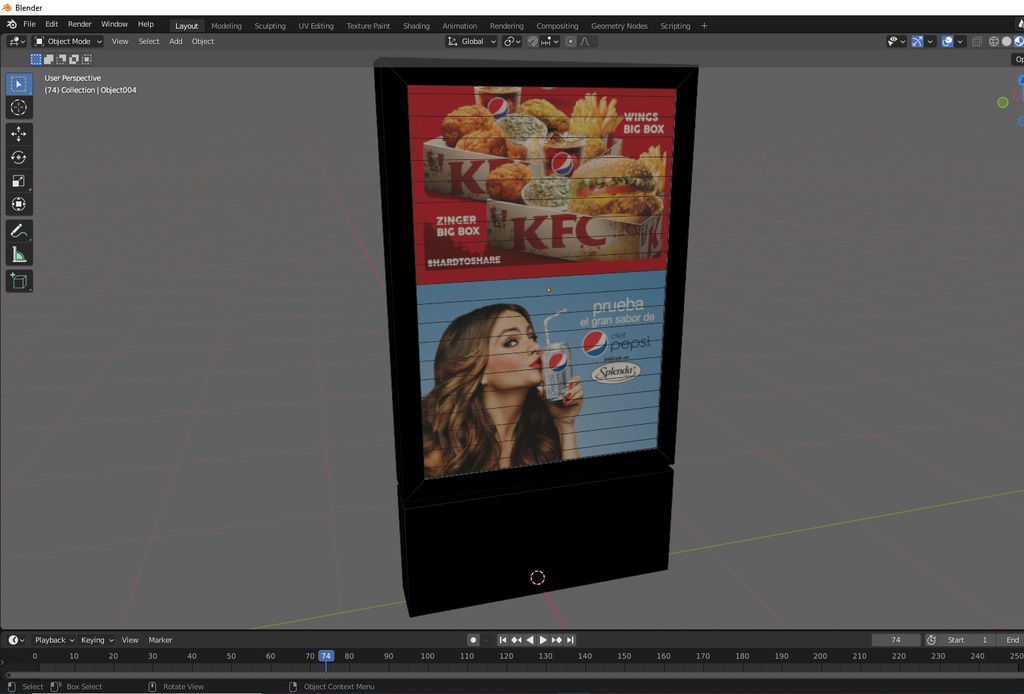
Task: Open the Render menu
Action: click(80, 24)
